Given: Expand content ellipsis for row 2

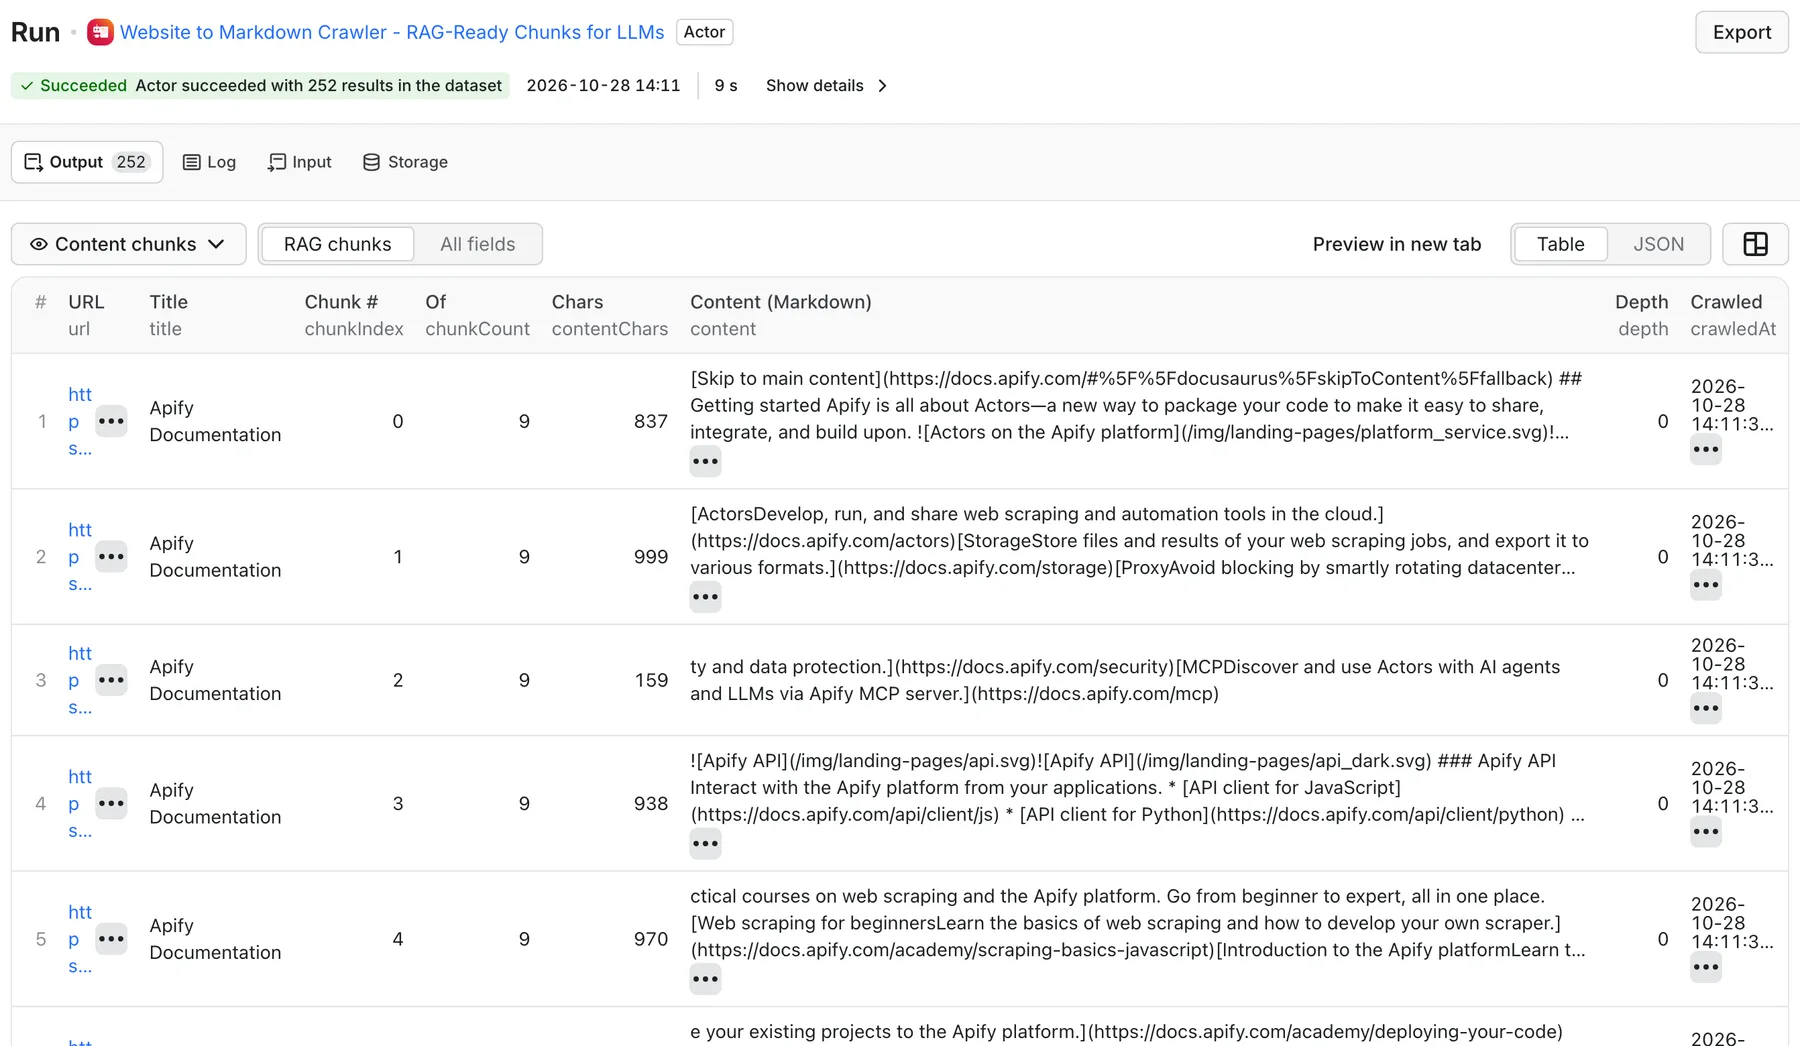Looking at the screenshot, I should (705, 597).
